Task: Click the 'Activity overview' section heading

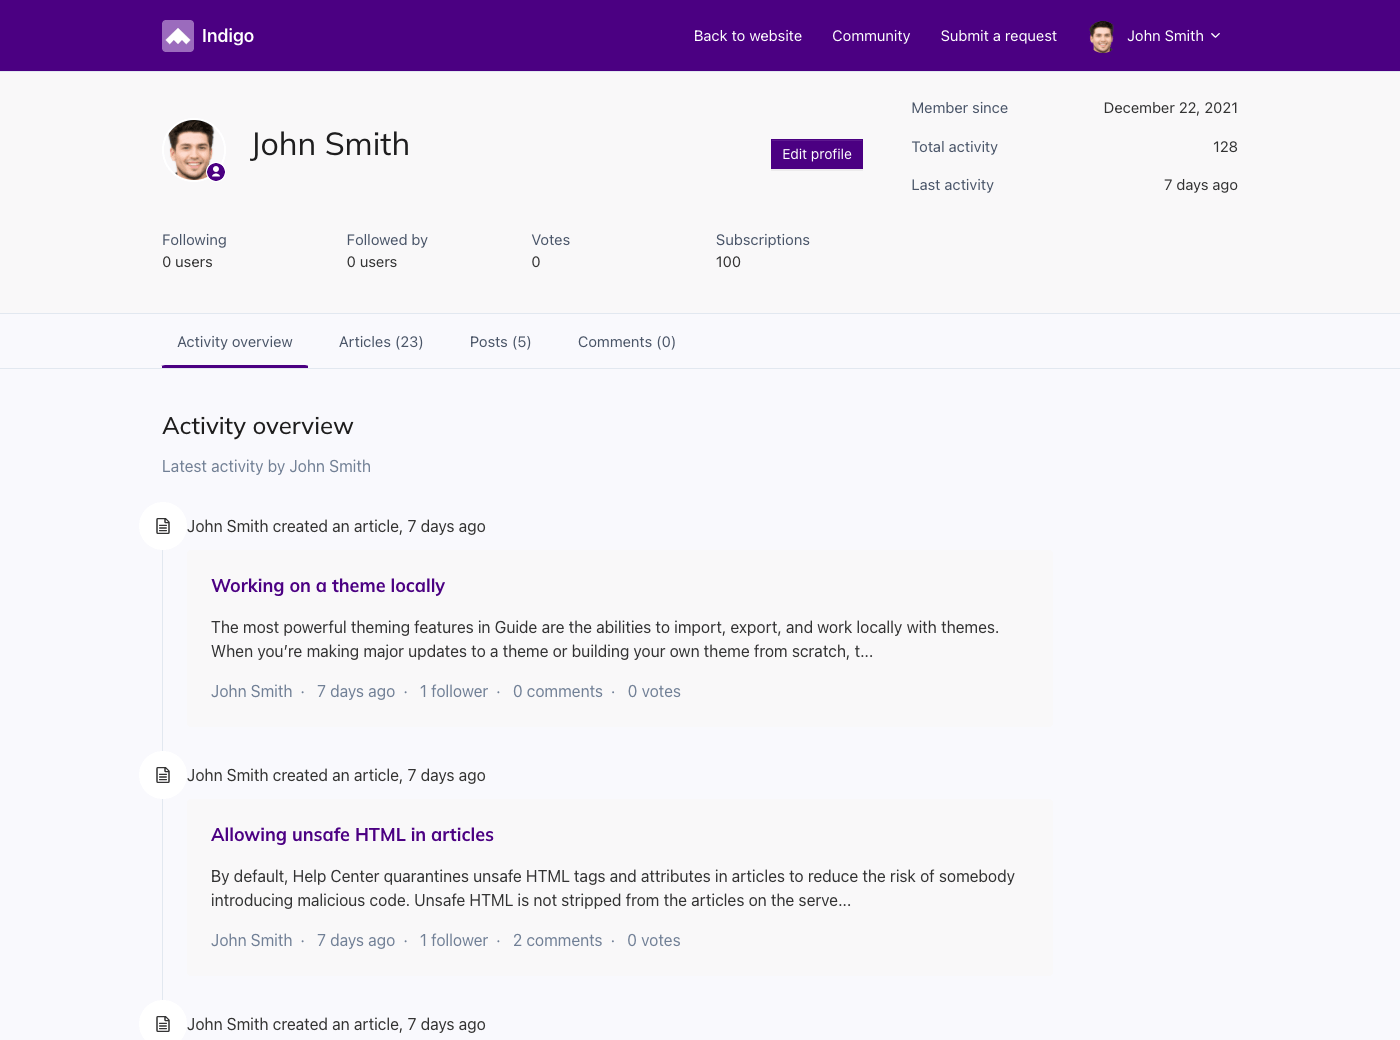Action: point(258,426)
